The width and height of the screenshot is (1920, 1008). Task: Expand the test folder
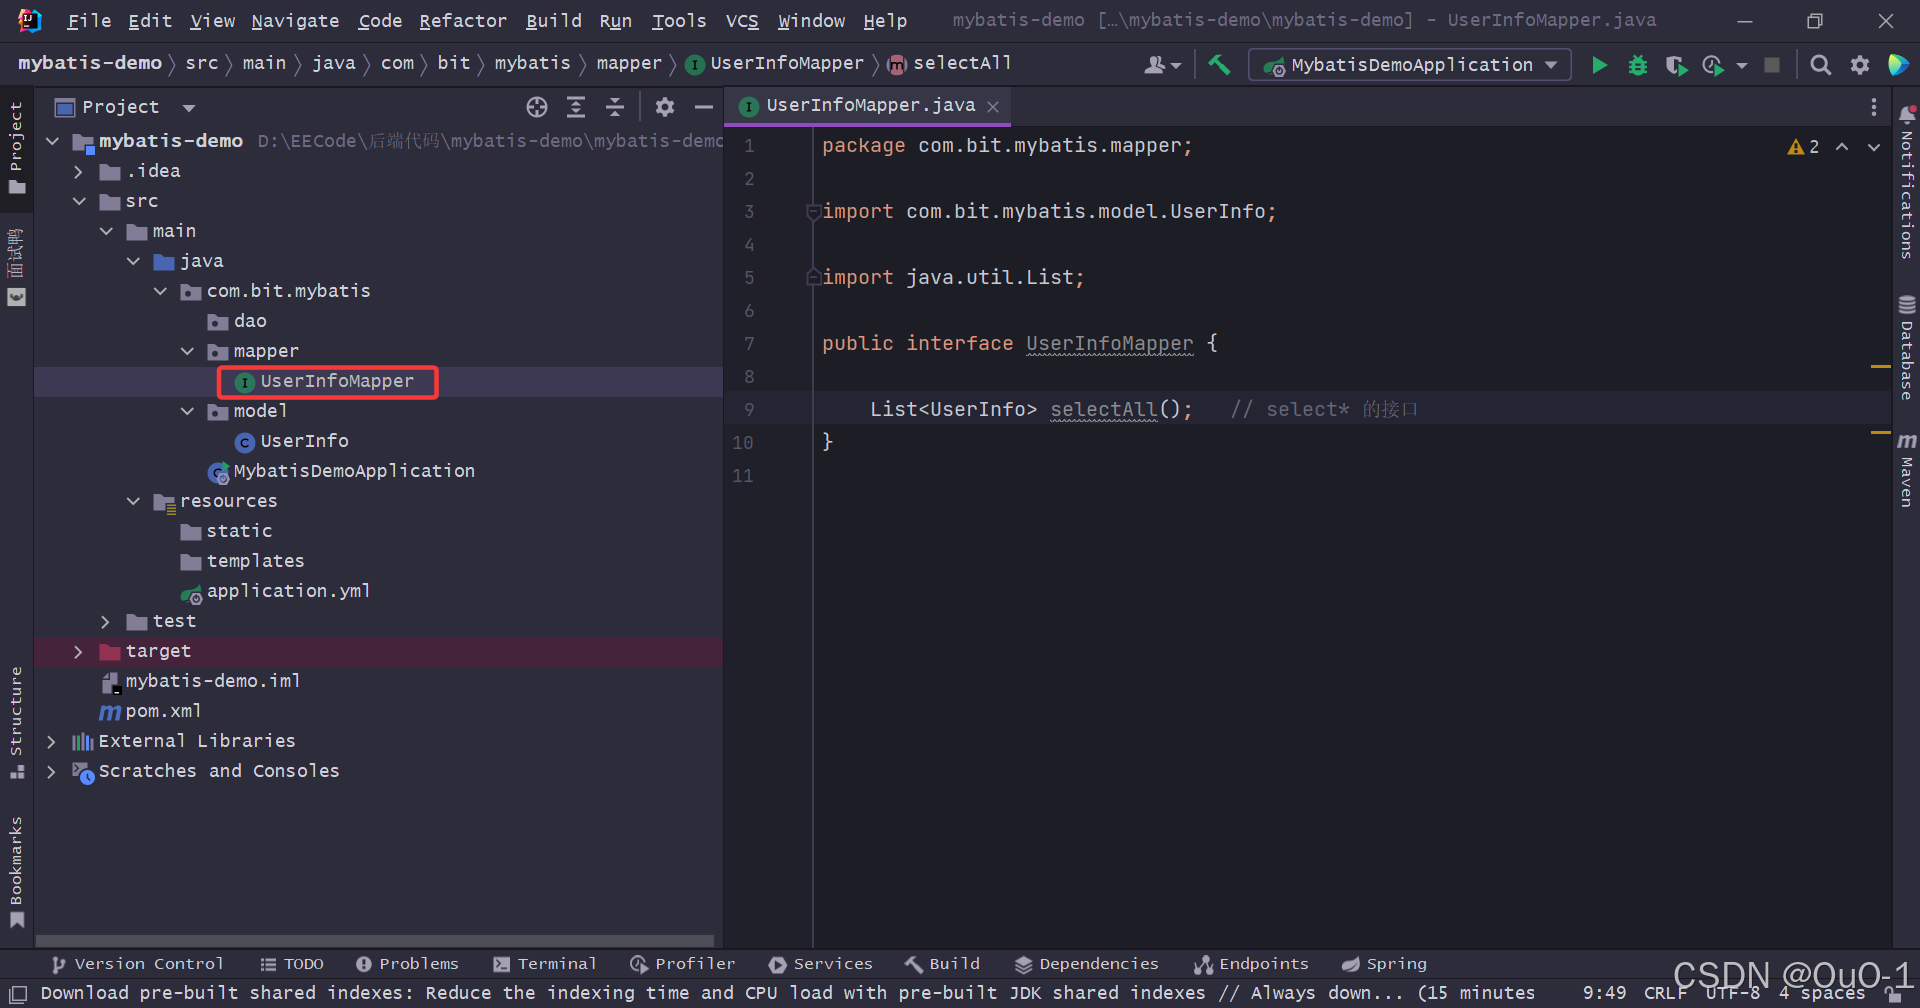[x=105, y=622]
